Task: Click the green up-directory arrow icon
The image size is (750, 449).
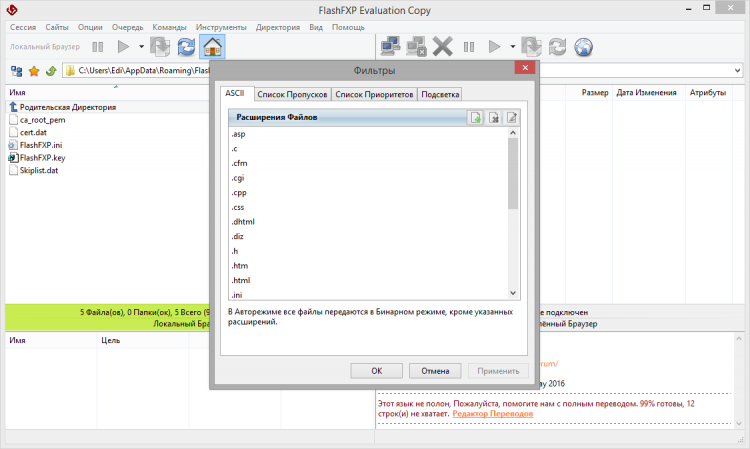Action: [51, 71]
